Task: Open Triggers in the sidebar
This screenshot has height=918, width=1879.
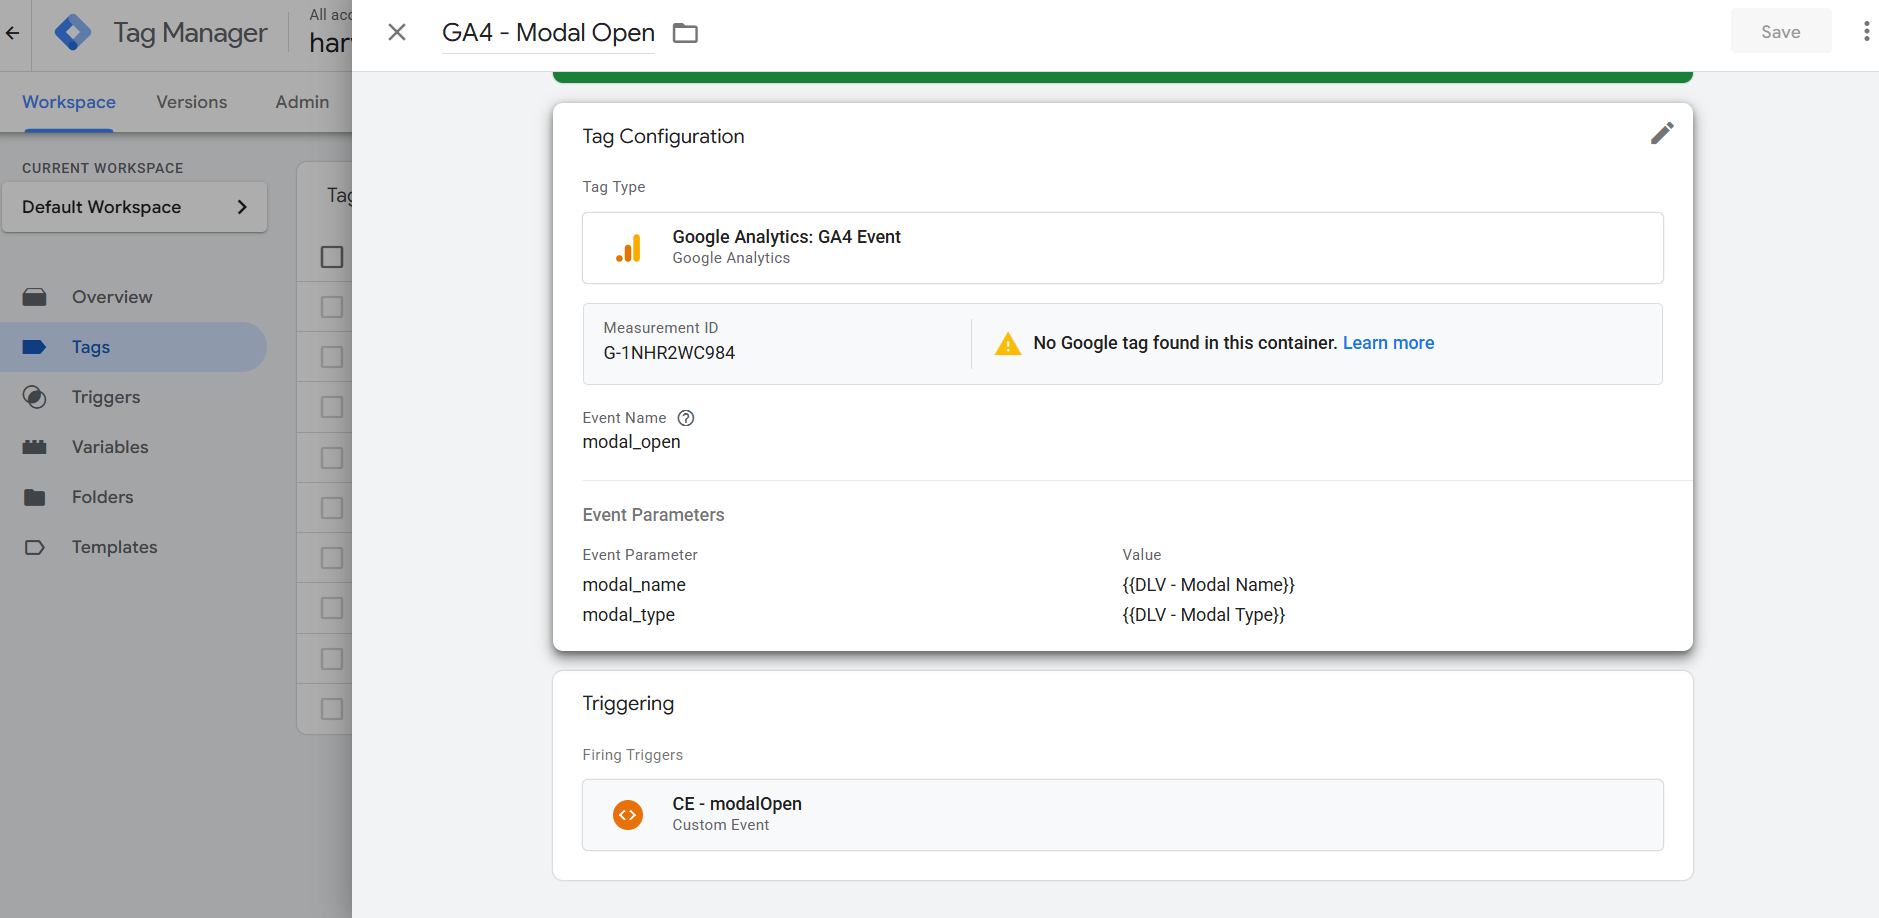Action: point(106,397)
